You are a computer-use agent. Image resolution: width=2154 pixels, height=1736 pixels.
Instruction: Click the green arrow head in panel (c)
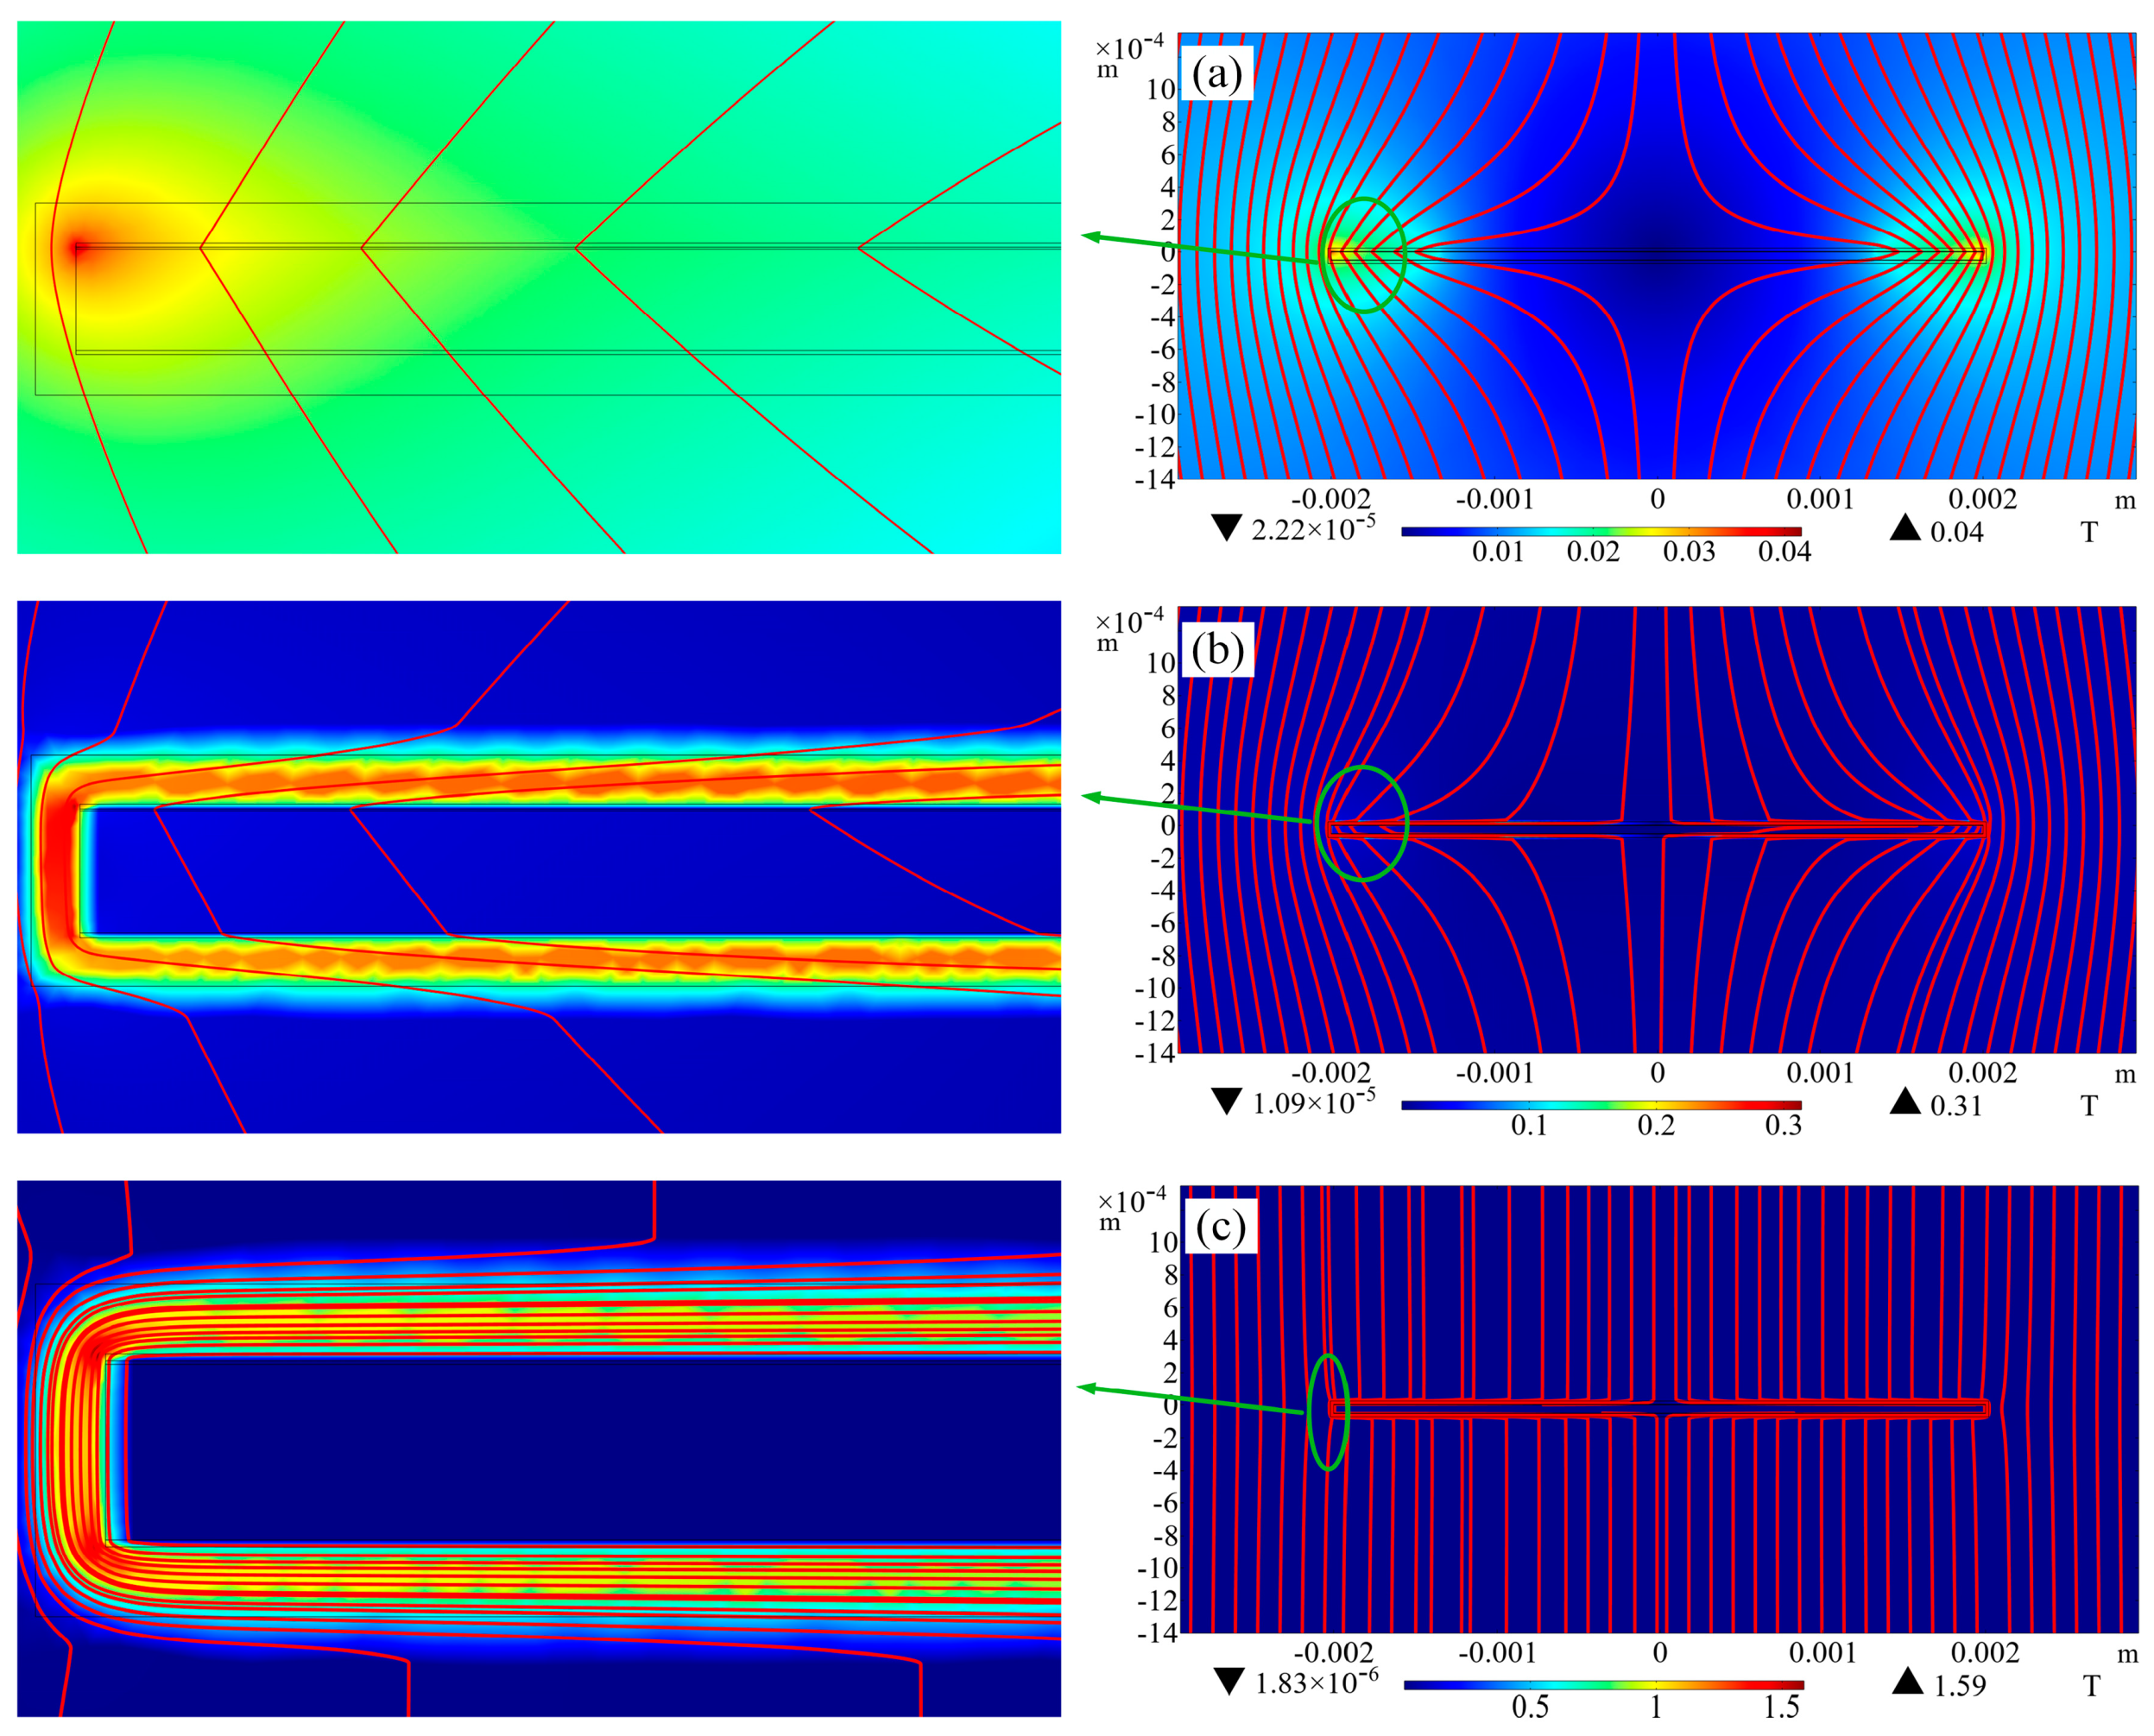point(1087,1387)
